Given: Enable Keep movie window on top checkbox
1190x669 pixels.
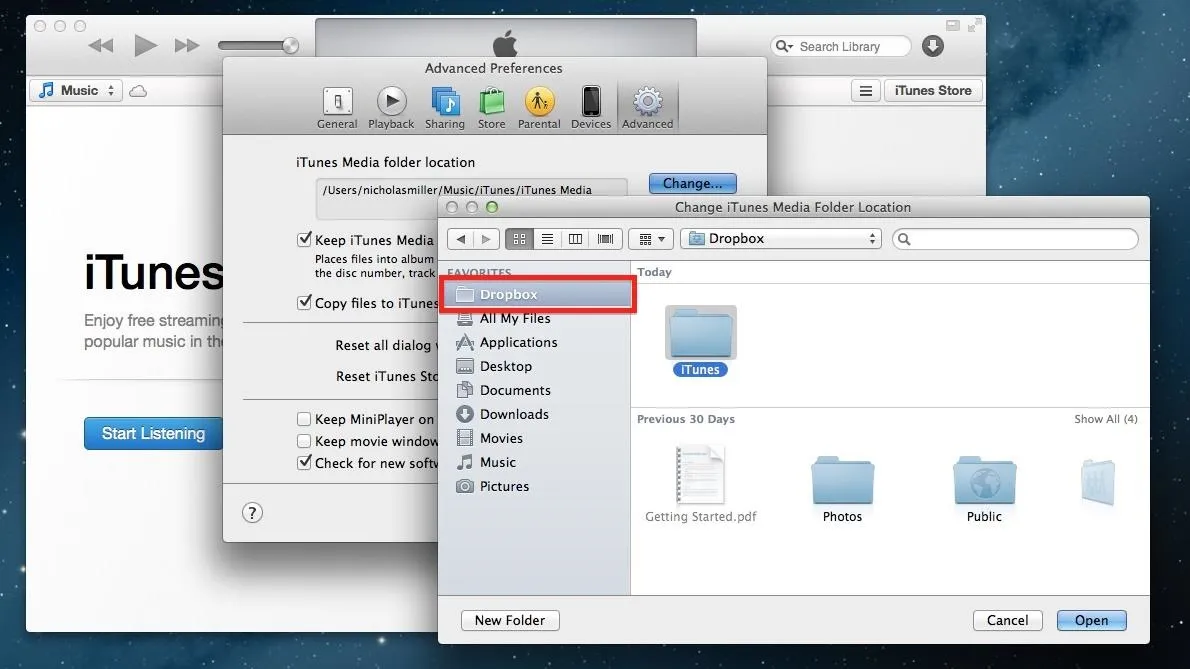Looking at the screenshot, I should tap(304, 441).
